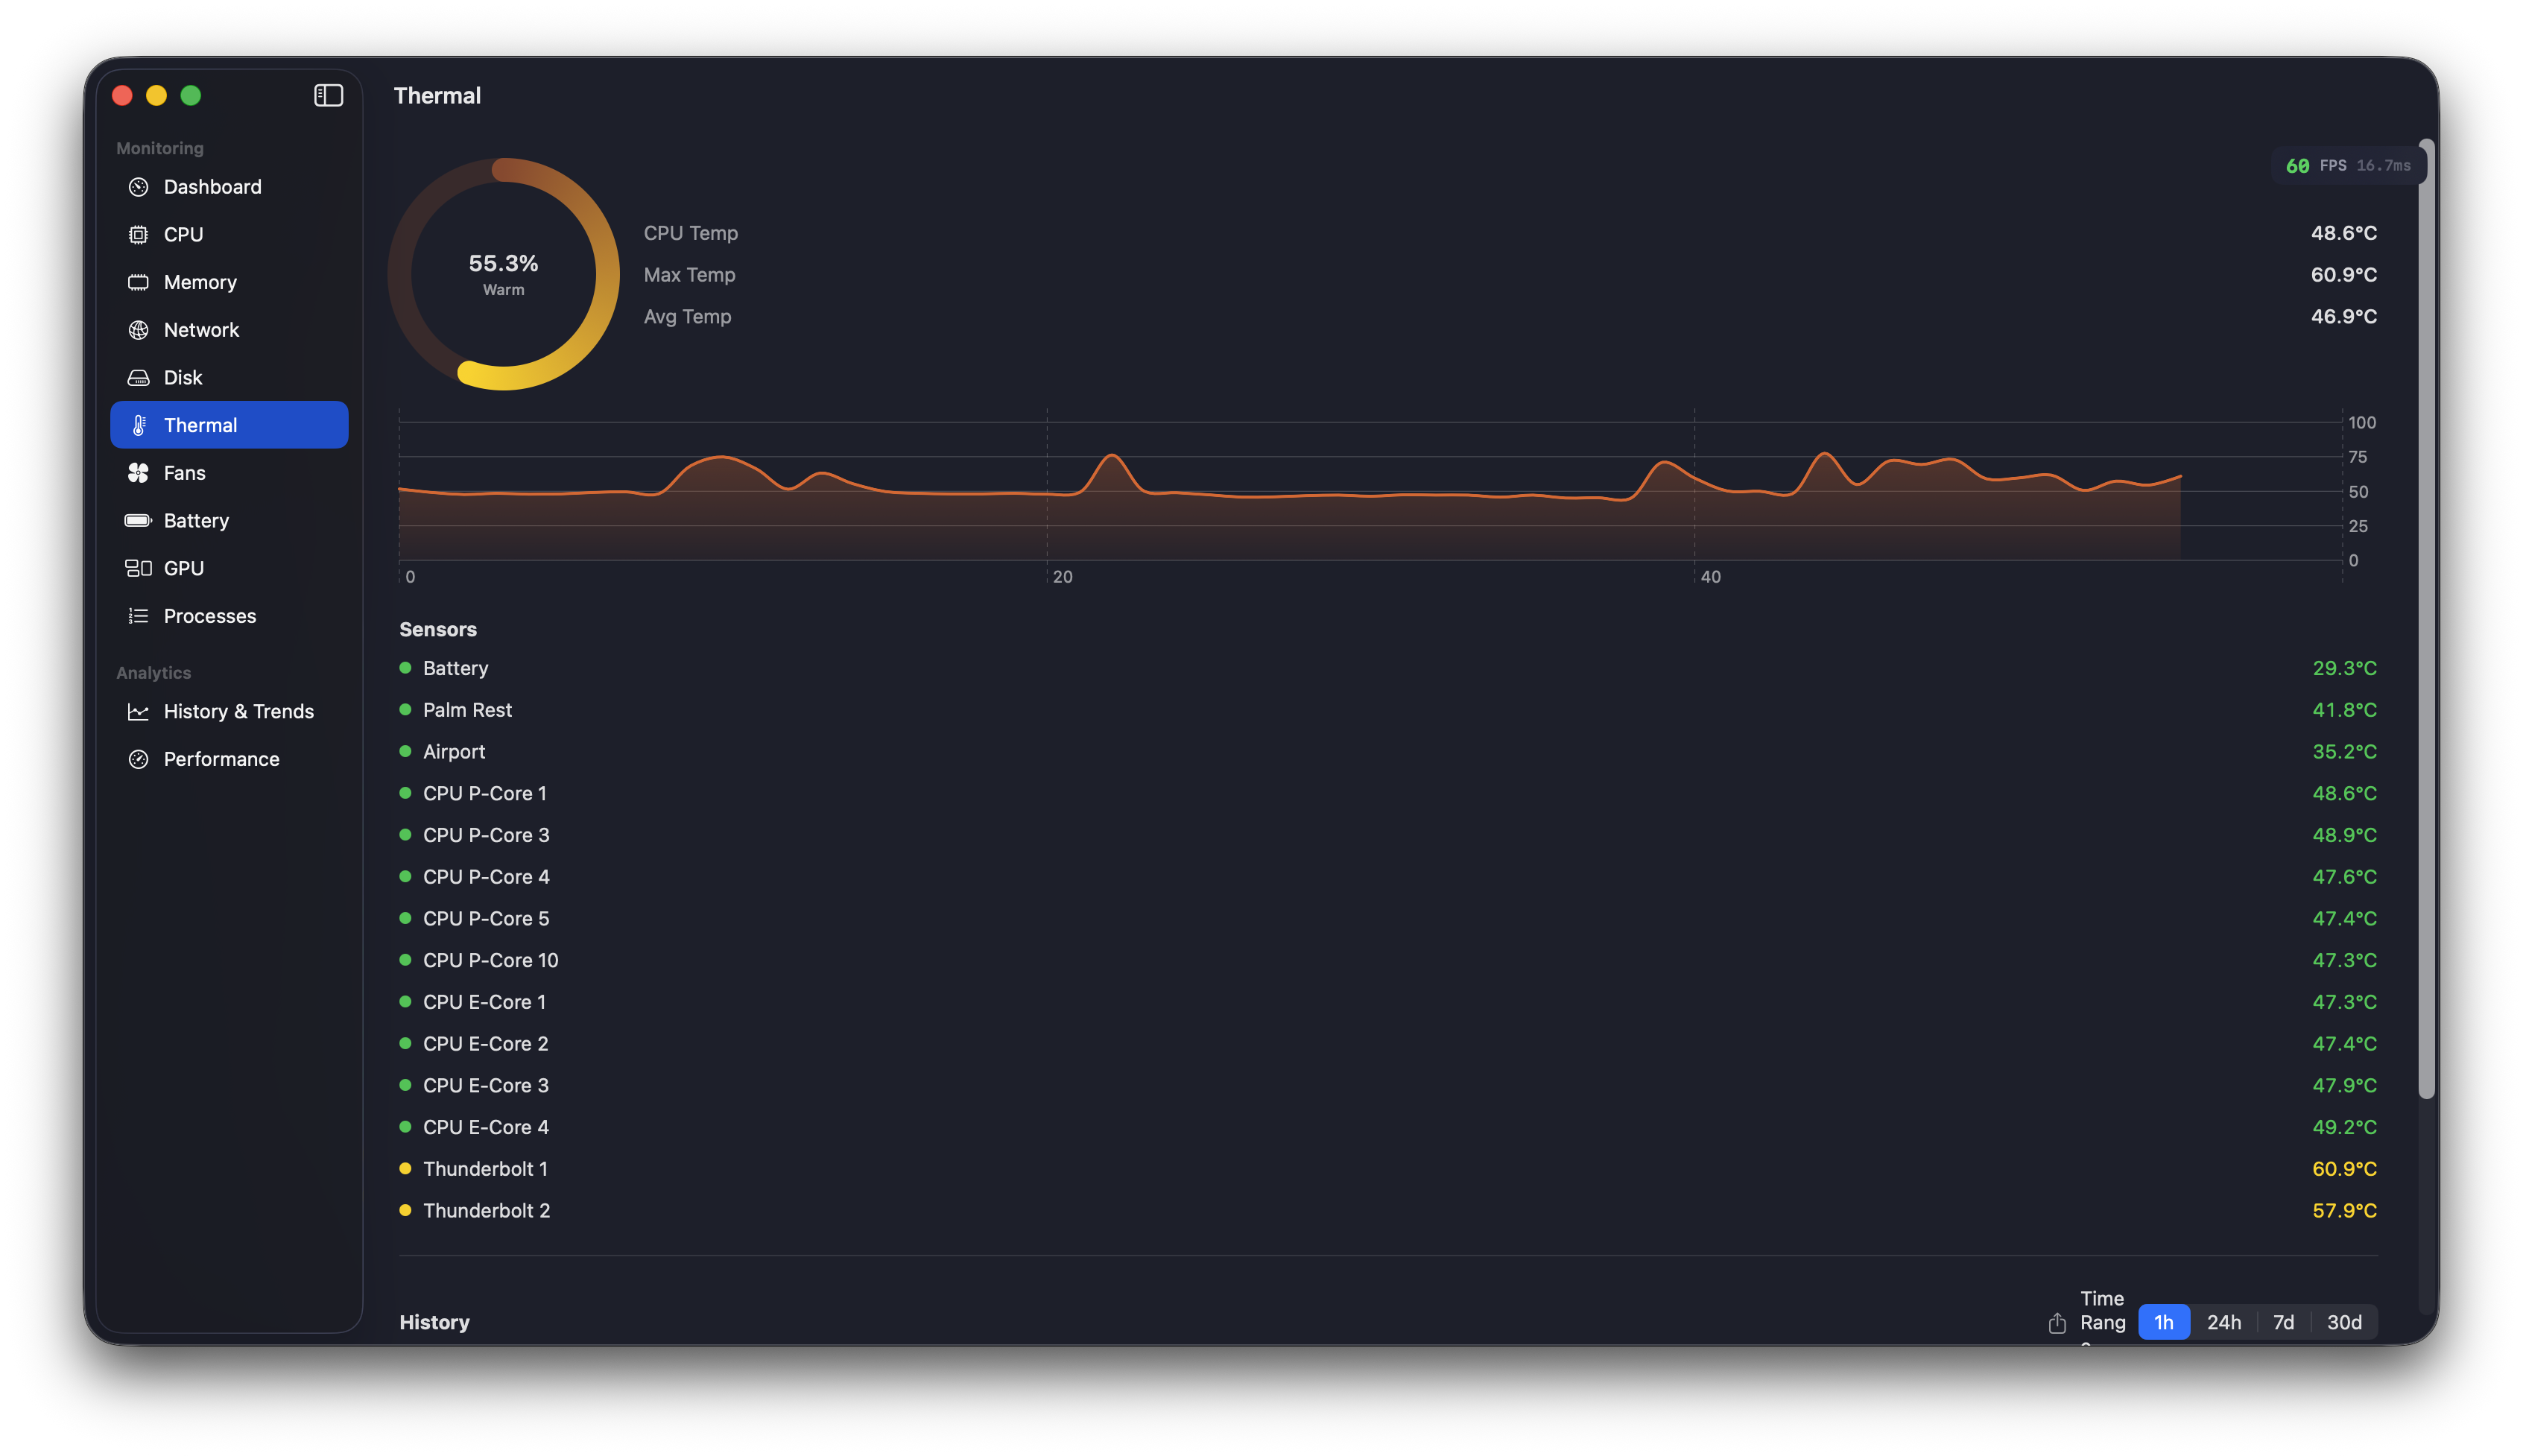Switch time range to 24h

(x=2223, y=1322)
